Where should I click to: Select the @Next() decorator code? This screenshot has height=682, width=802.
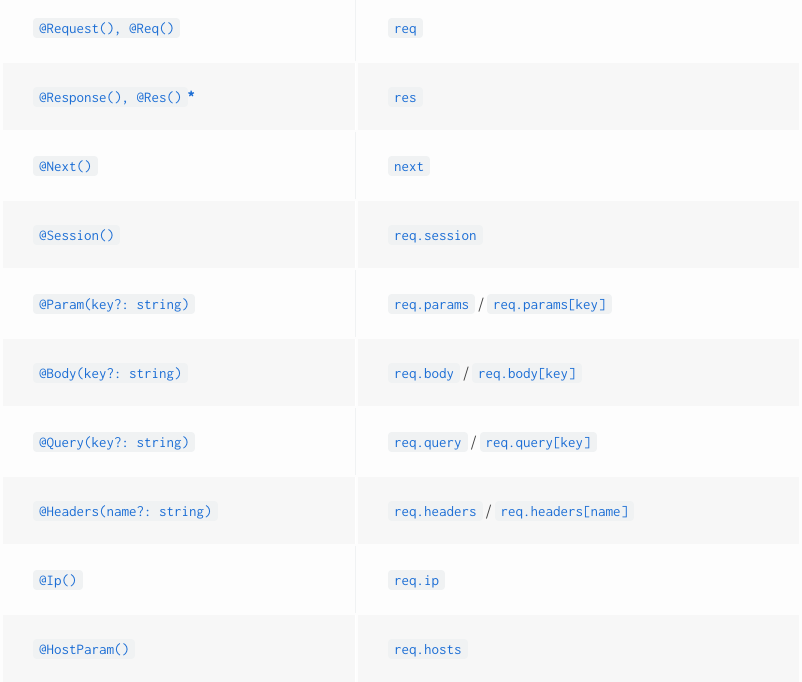pyautogui.click(x=65, y=166)
